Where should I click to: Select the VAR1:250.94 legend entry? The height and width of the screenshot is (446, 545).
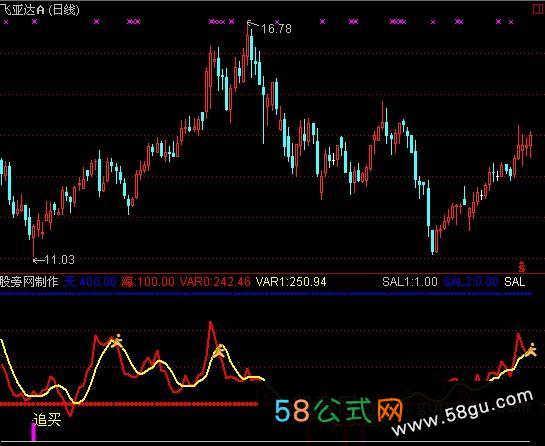[291, 282]
